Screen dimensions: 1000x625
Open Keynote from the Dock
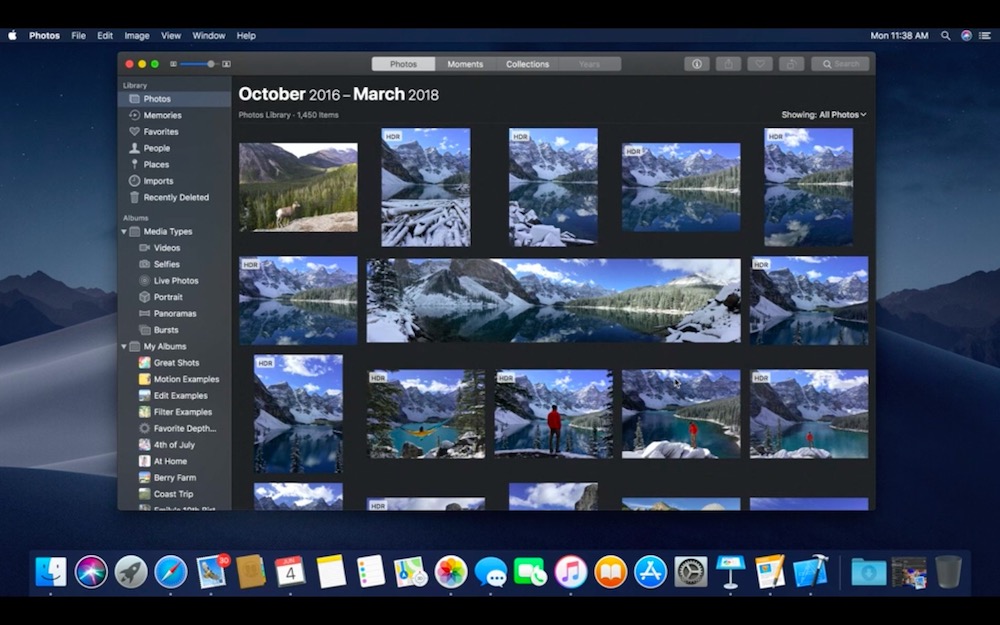click(731, 571)
